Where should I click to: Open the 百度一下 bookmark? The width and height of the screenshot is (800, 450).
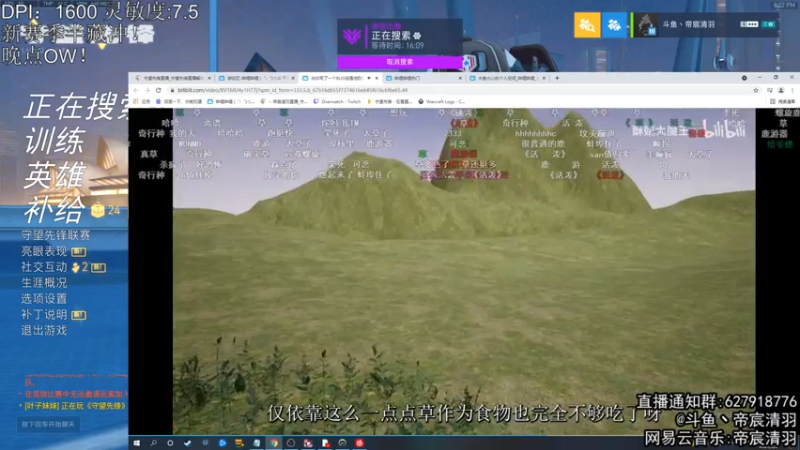tap(179, 102)
